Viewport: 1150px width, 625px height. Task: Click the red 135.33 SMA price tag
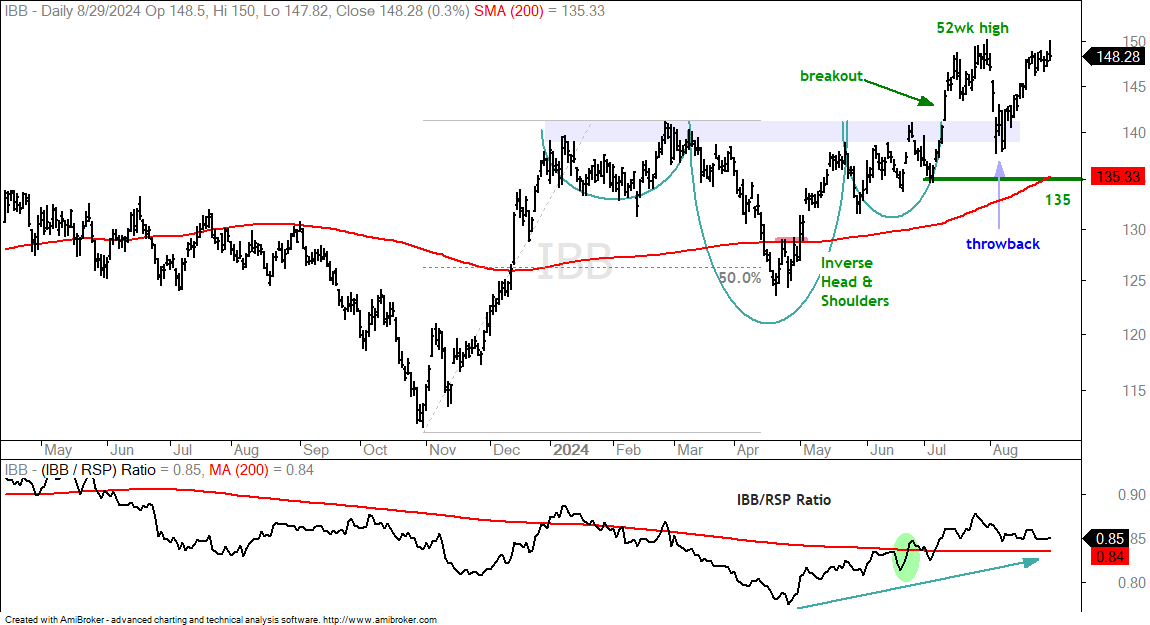click(x=1117, y=177)
